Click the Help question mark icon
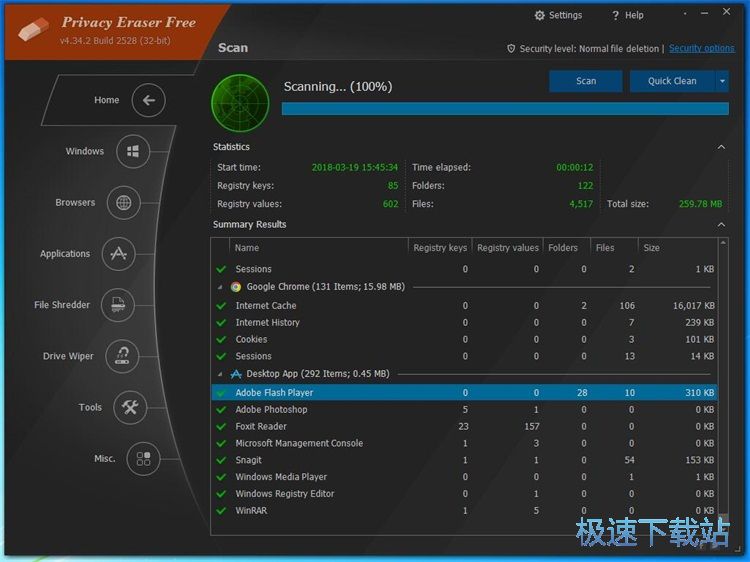 [x=615, y=15]
